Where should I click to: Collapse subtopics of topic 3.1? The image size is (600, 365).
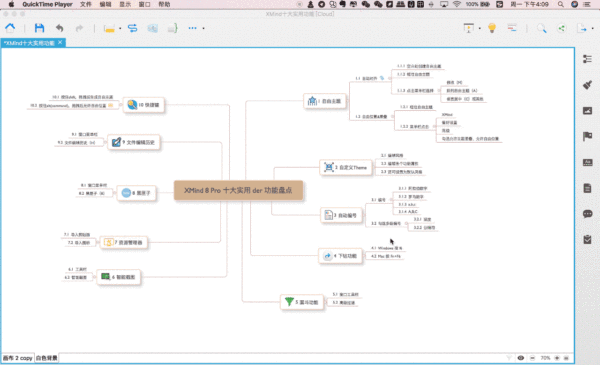pyautogui.click(x=391, y=200)
